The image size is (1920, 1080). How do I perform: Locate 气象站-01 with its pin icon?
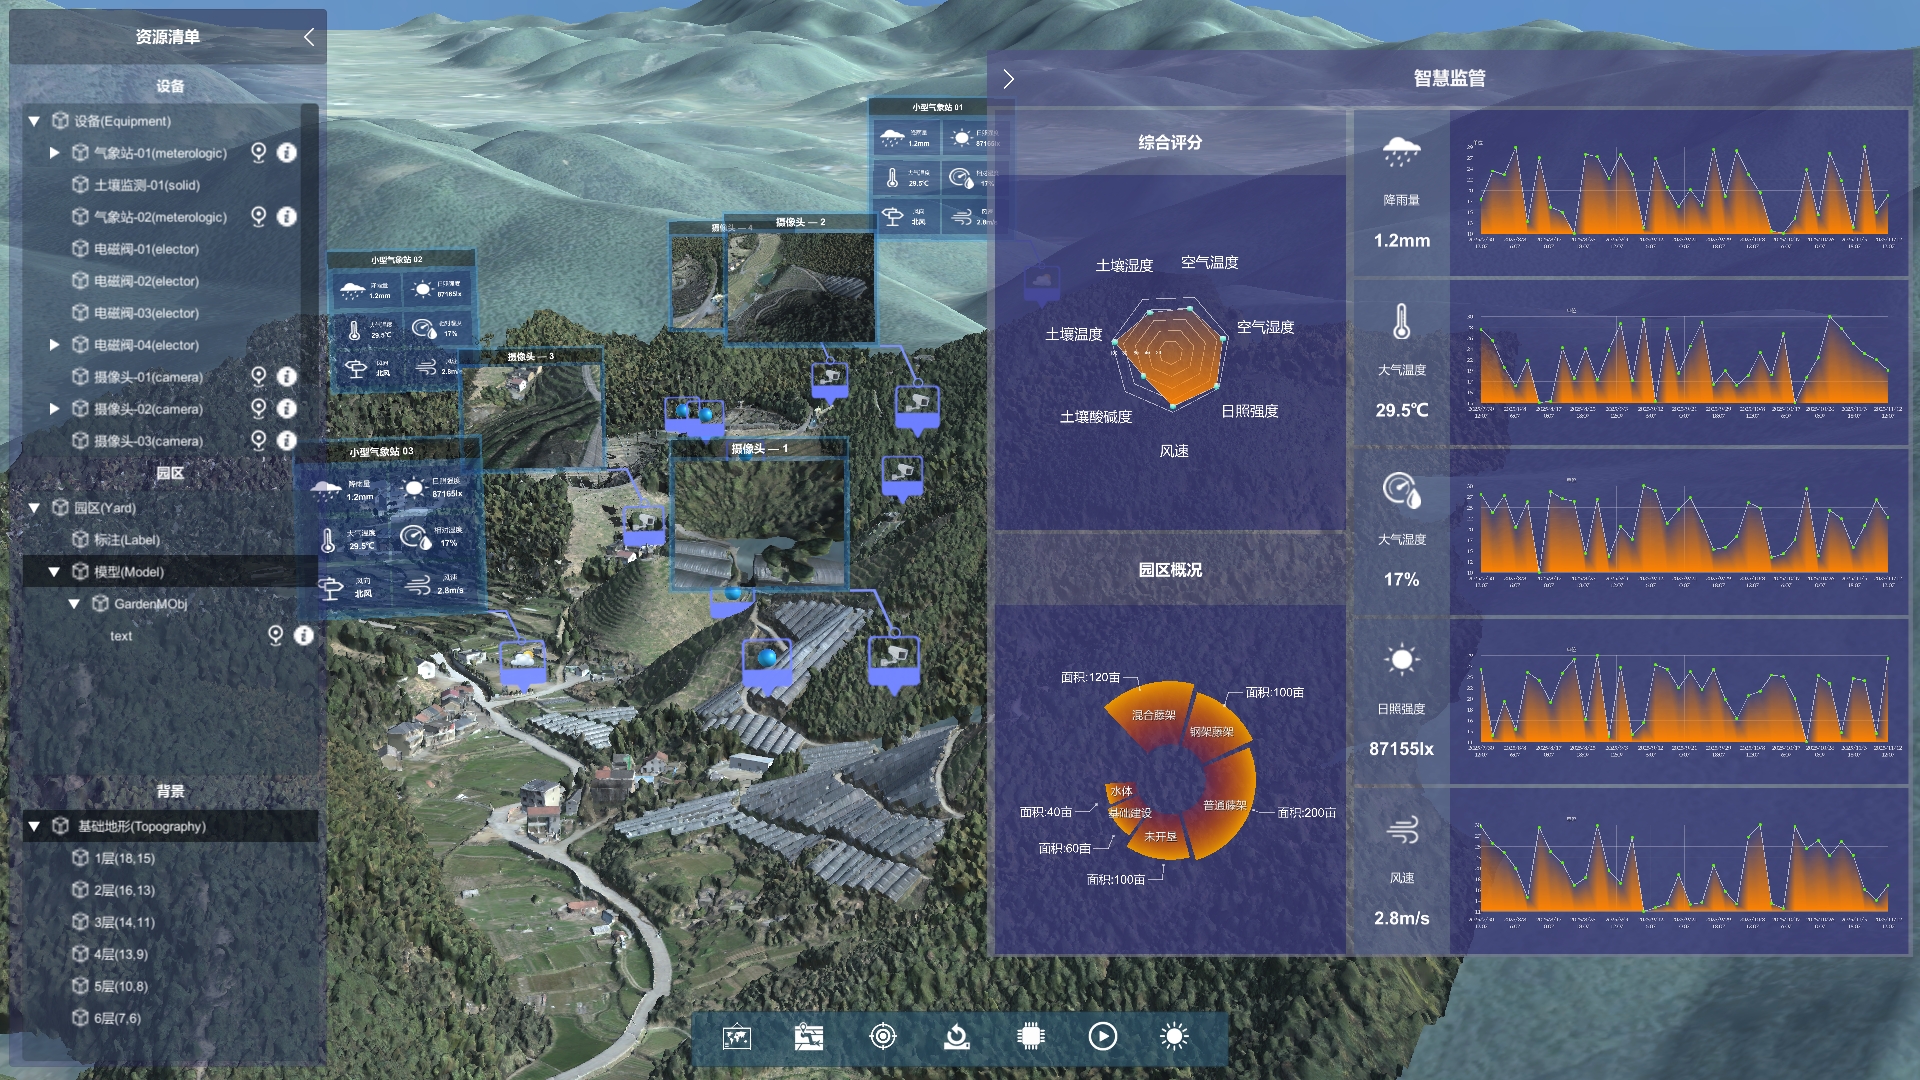258,152
